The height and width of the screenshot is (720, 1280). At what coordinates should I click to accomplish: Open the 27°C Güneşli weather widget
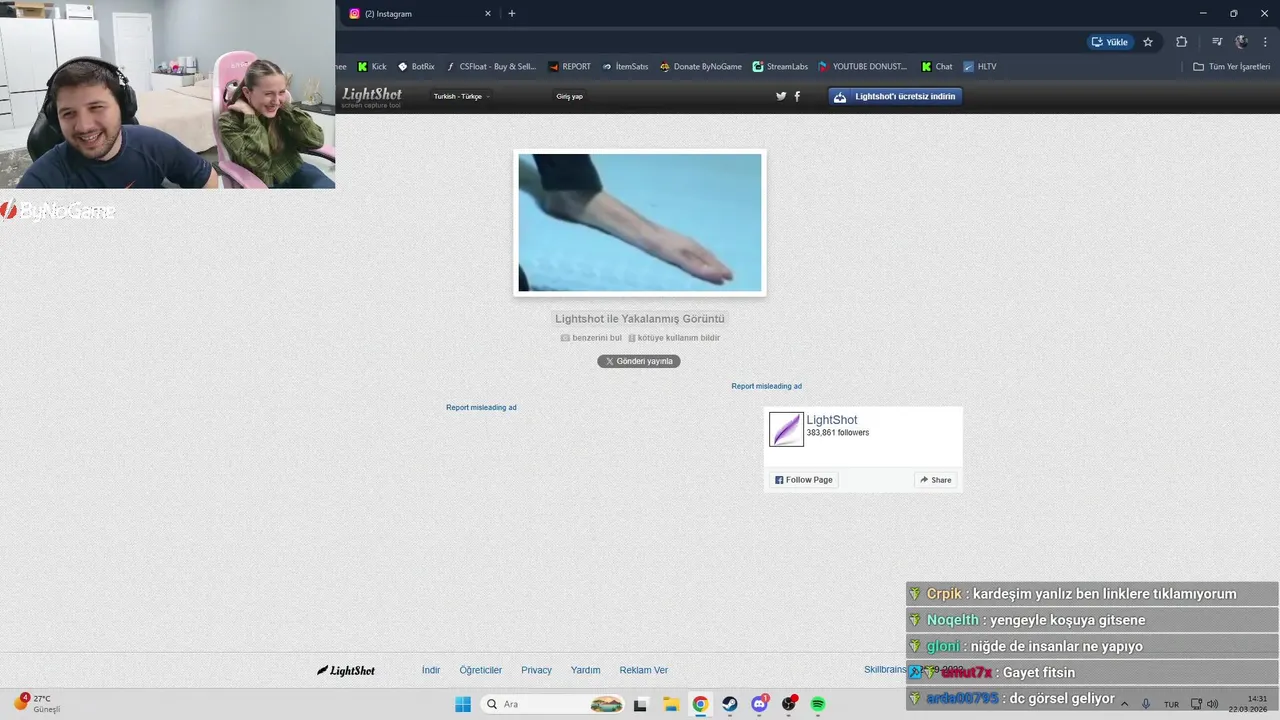(x=38, y=703)
